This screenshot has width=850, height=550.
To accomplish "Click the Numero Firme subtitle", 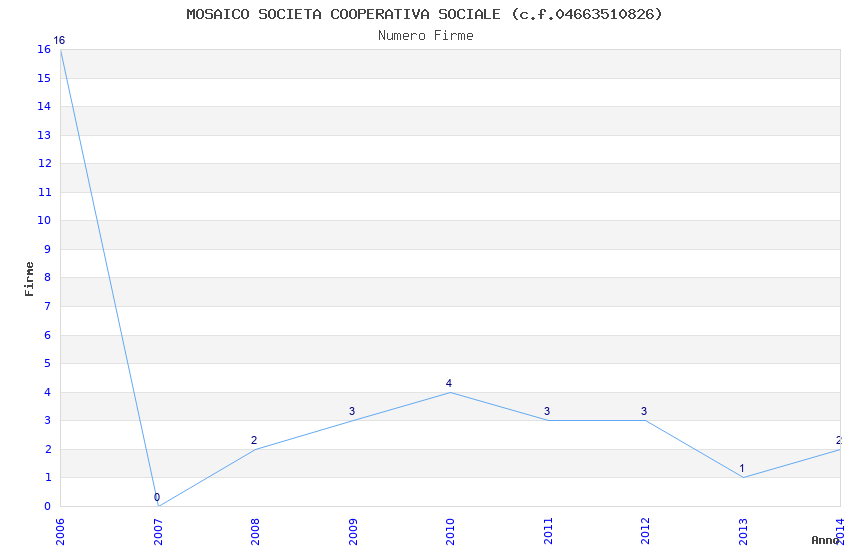I will [x=426, y=36].
